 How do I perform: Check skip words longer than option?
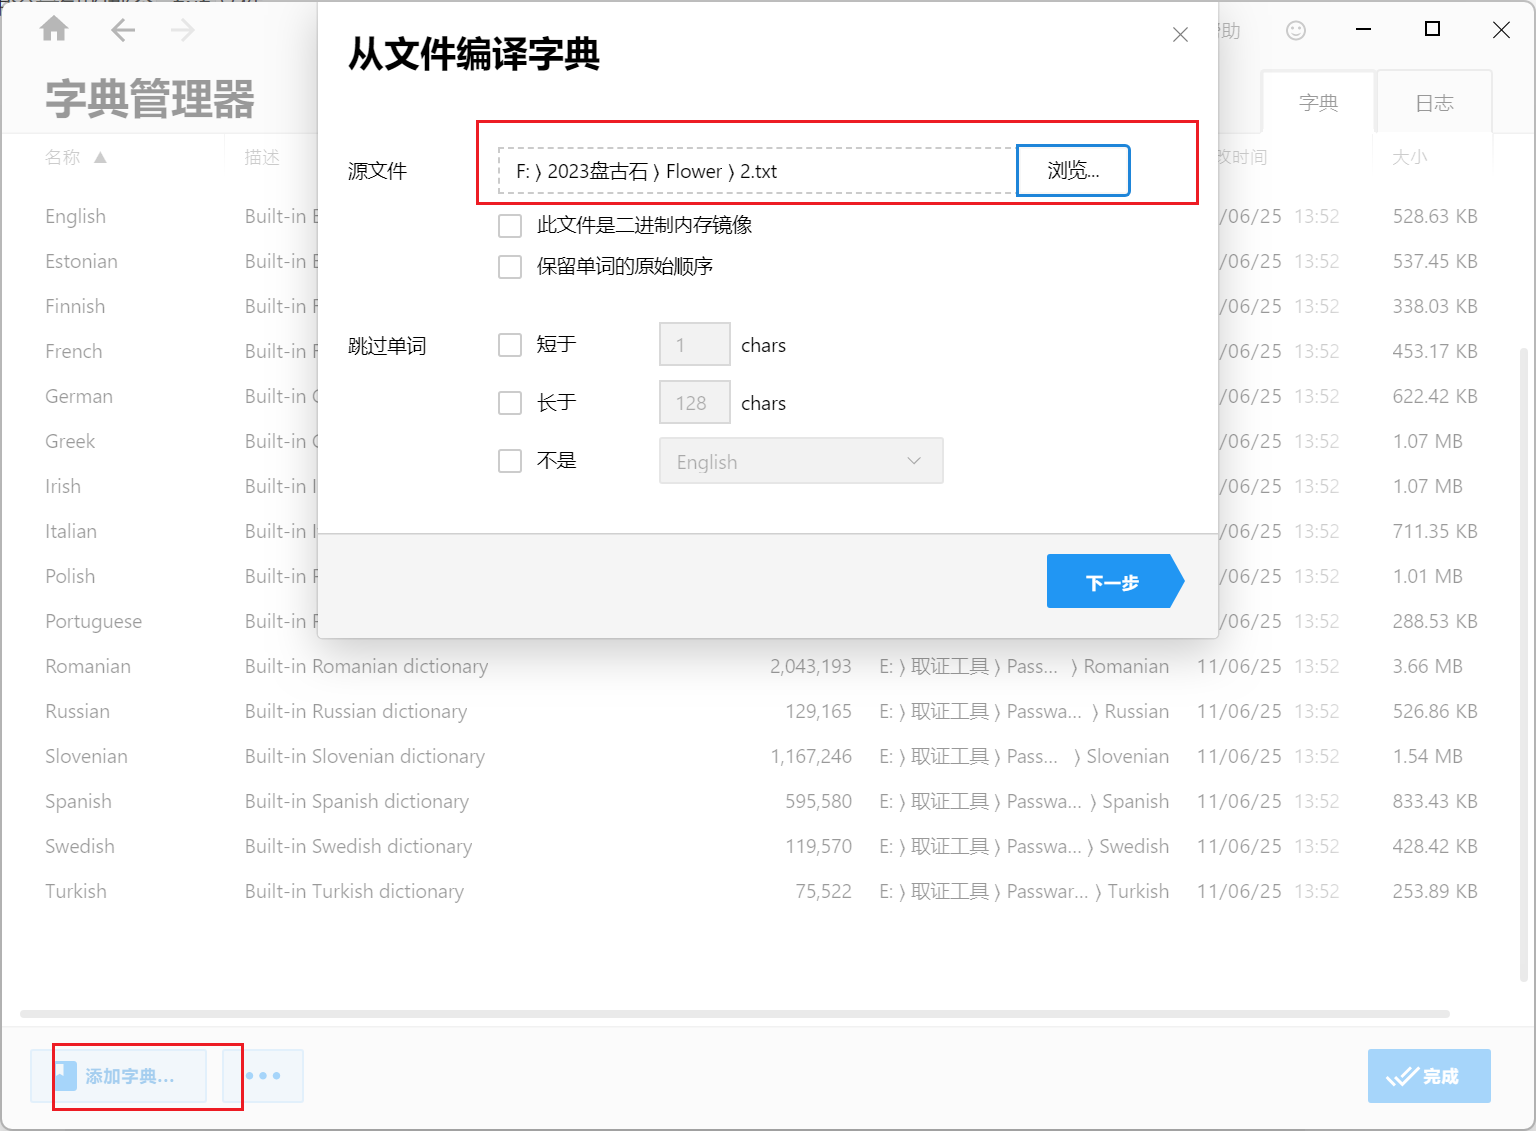point(510,403)
